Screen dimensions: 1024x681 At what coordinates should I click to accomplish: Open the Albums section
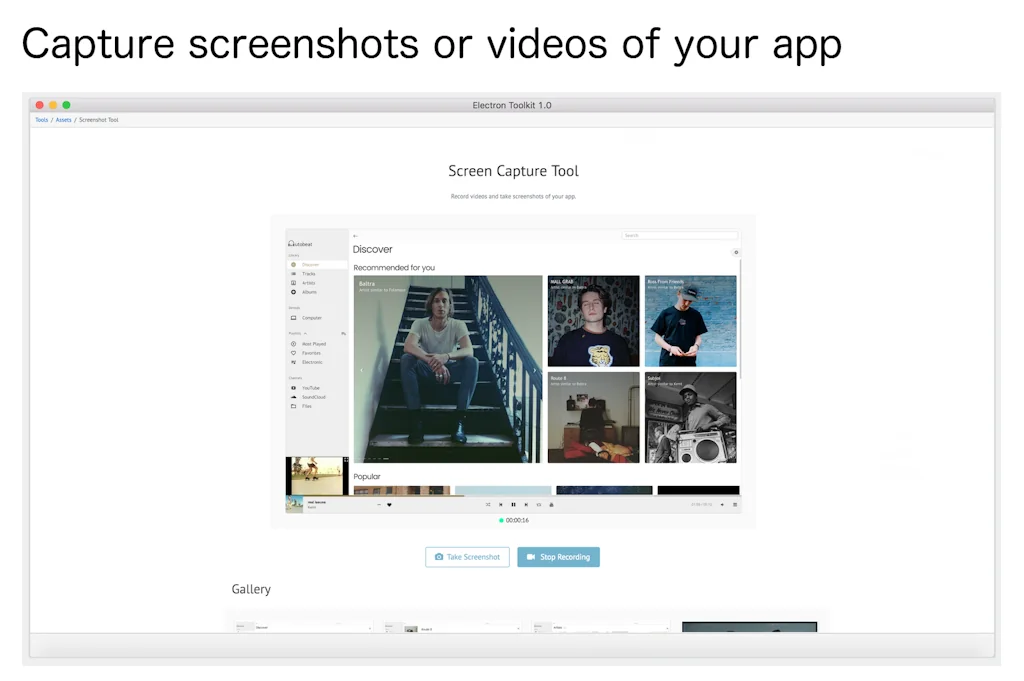[x=308, y=291]
